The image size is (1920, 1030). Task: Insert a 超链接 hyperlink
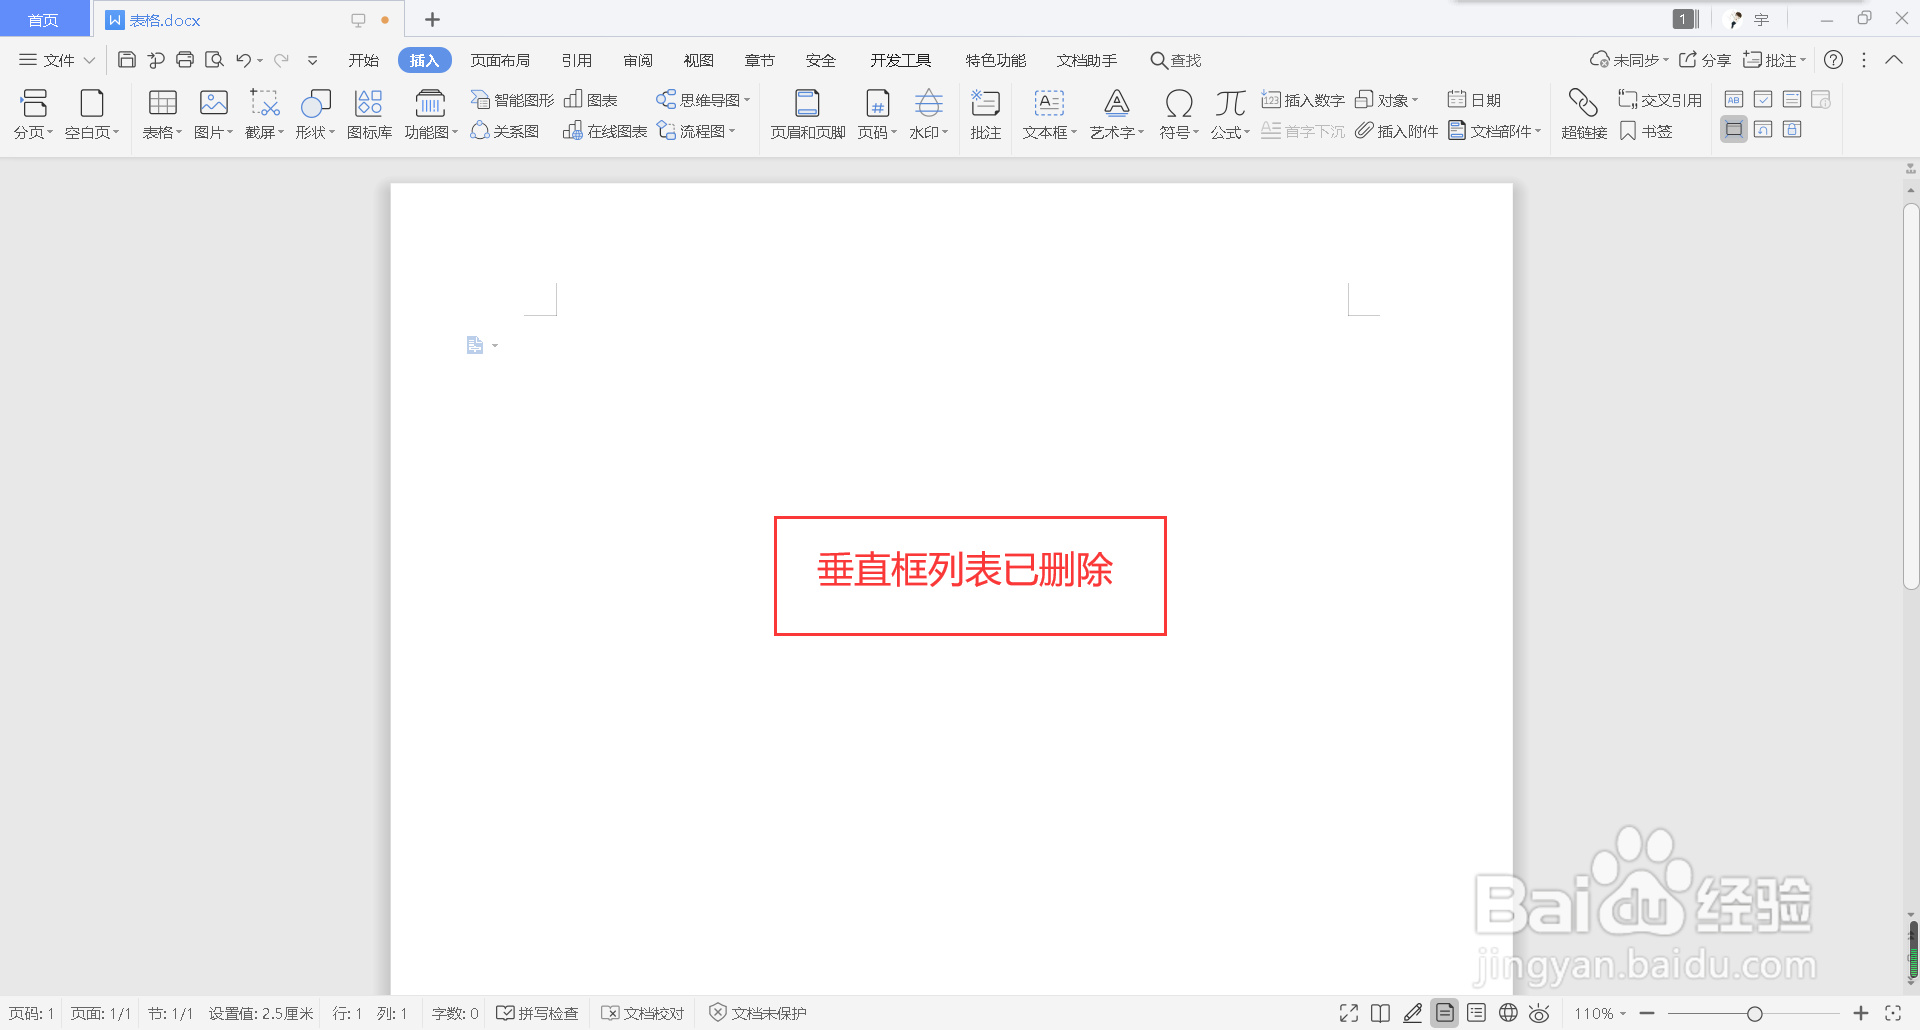pyautogui.click(x=1584, y=114)
